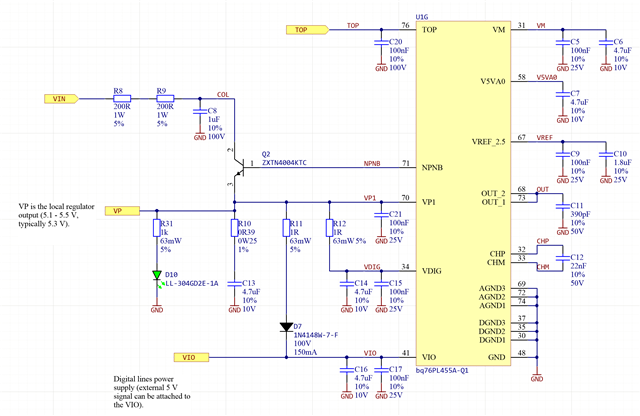The image size is (640, 416).
Task: Click the ZXTN4004KTC part name
Action: pyautogui.click(x=284, y=163)
